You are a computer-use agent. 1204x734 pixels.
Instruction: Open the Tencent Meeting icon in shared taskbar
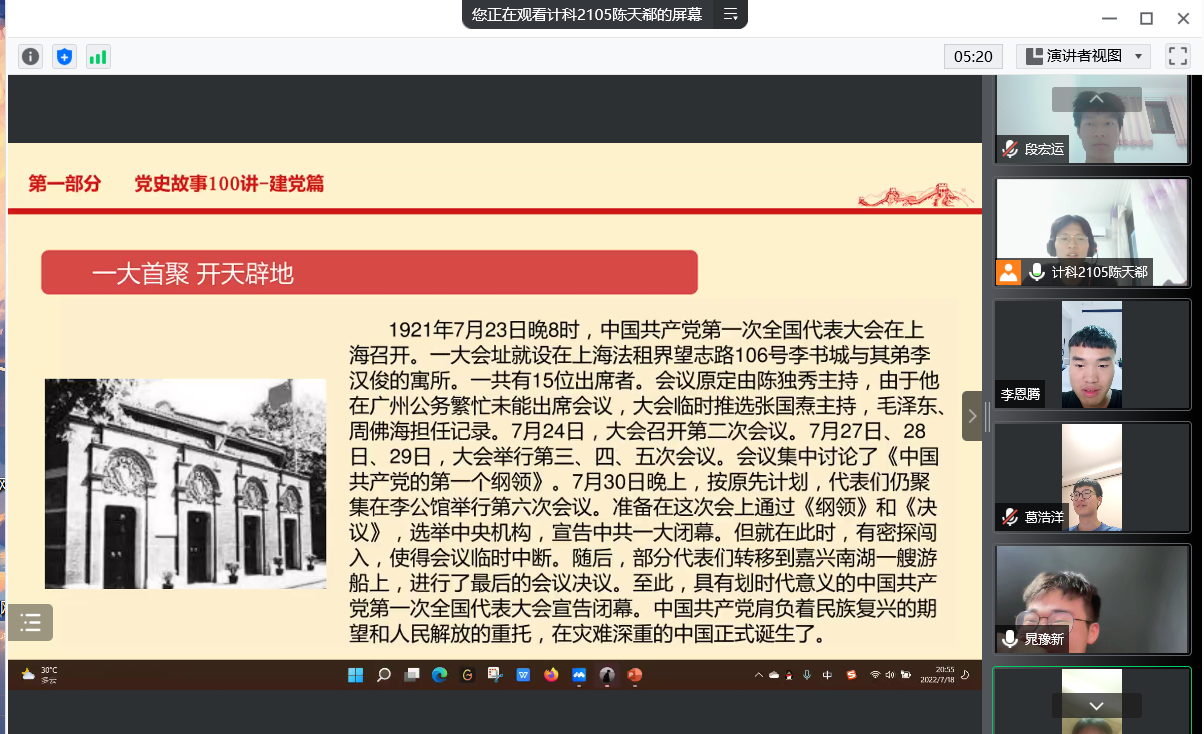578,675
